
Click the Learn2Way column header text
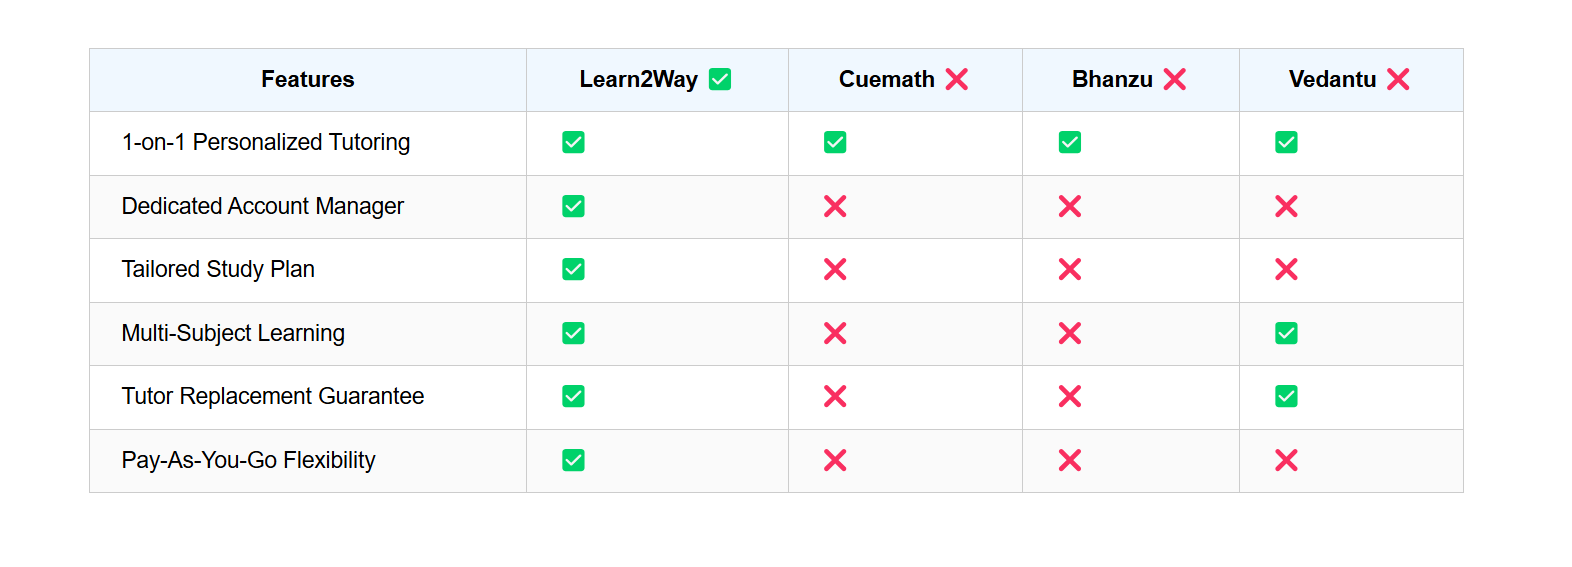point(638,79)
